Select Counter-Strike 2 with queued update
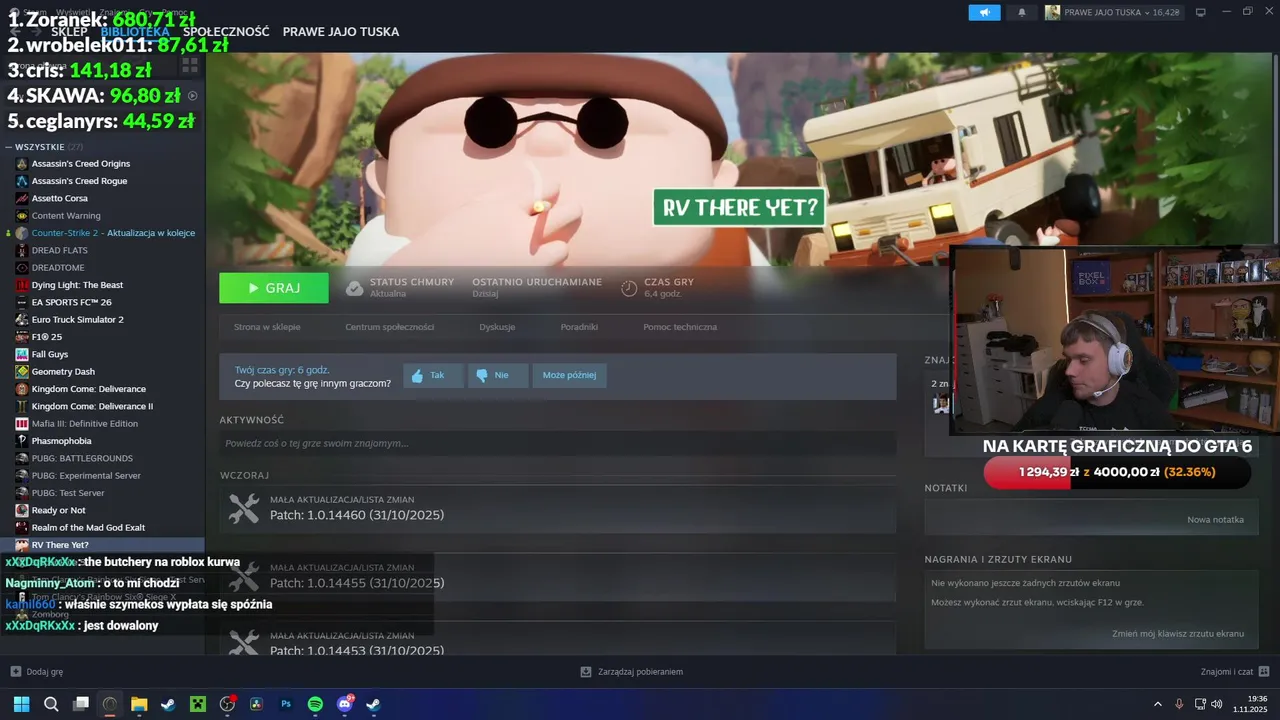 [113, 233]
